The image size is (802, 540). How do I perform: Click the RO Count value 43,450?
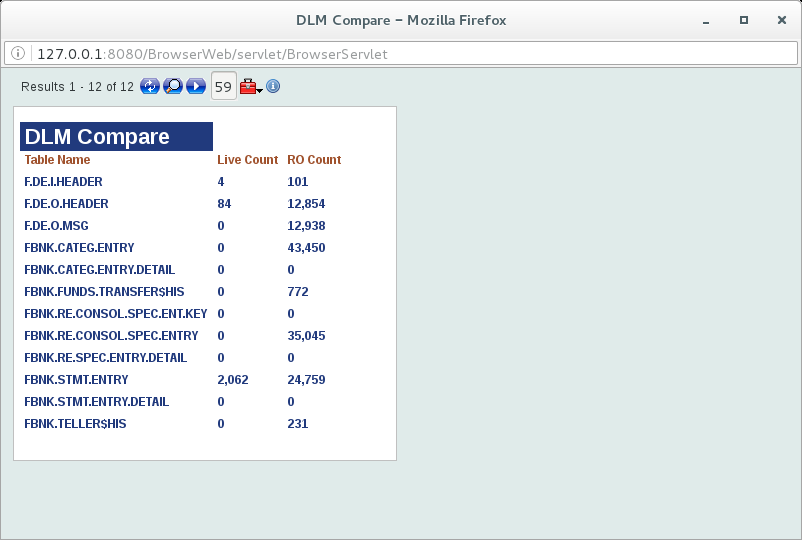pyautogui.click(x=305, y=248)
